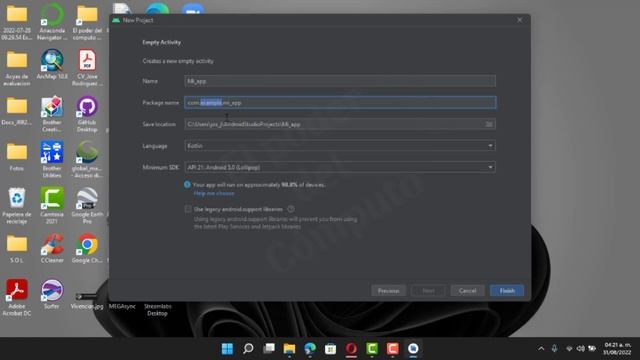Click the Name input field
Image resolution: width=640 pixels, height=360 pixels.
point(340,81)
